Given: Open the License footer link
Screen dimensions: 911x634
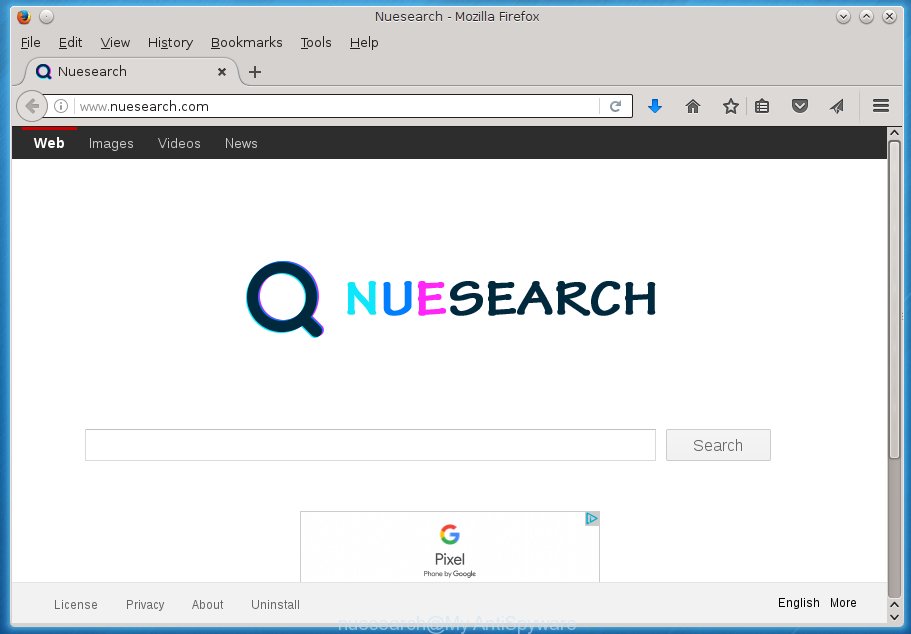Looking at the screenshot, I should (76, 604).
